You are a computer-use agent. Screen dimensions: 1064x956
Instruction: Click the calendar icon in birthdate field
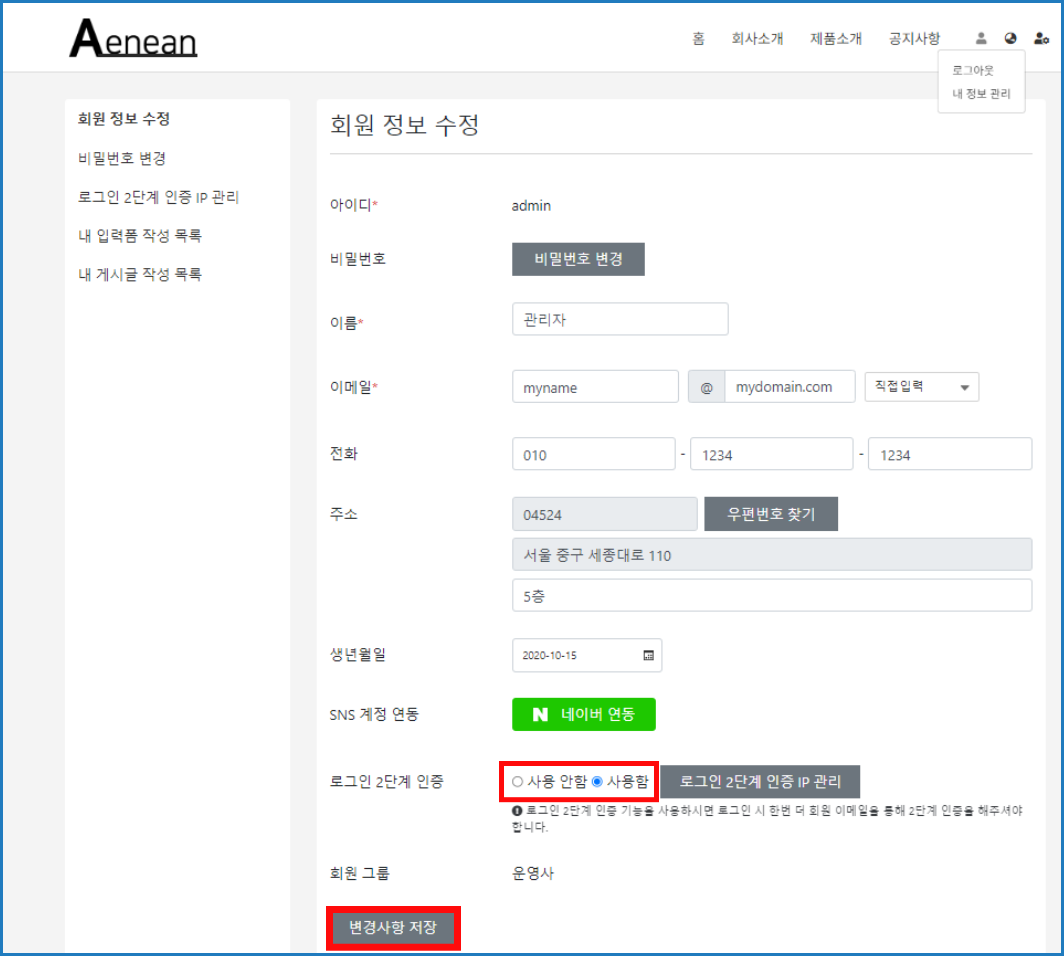(x=648, y=656)
